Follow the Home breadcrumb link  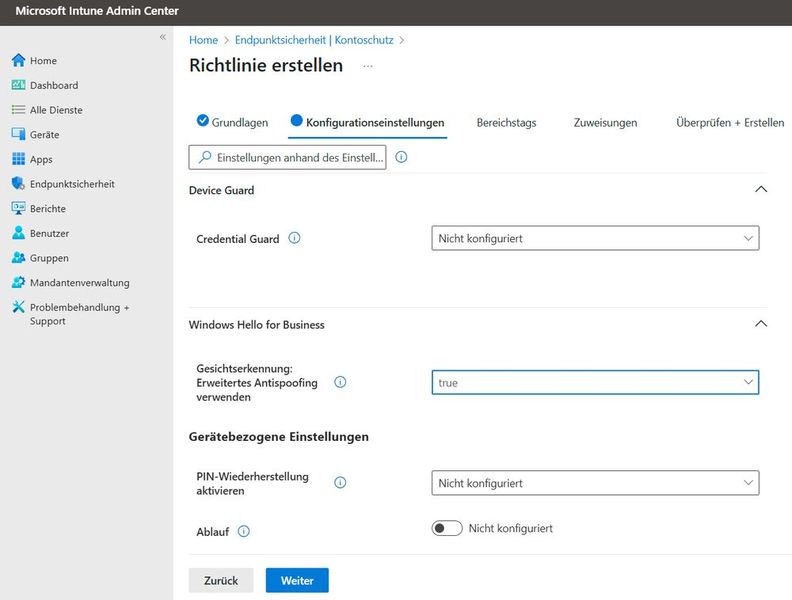(x=204, y=40)
